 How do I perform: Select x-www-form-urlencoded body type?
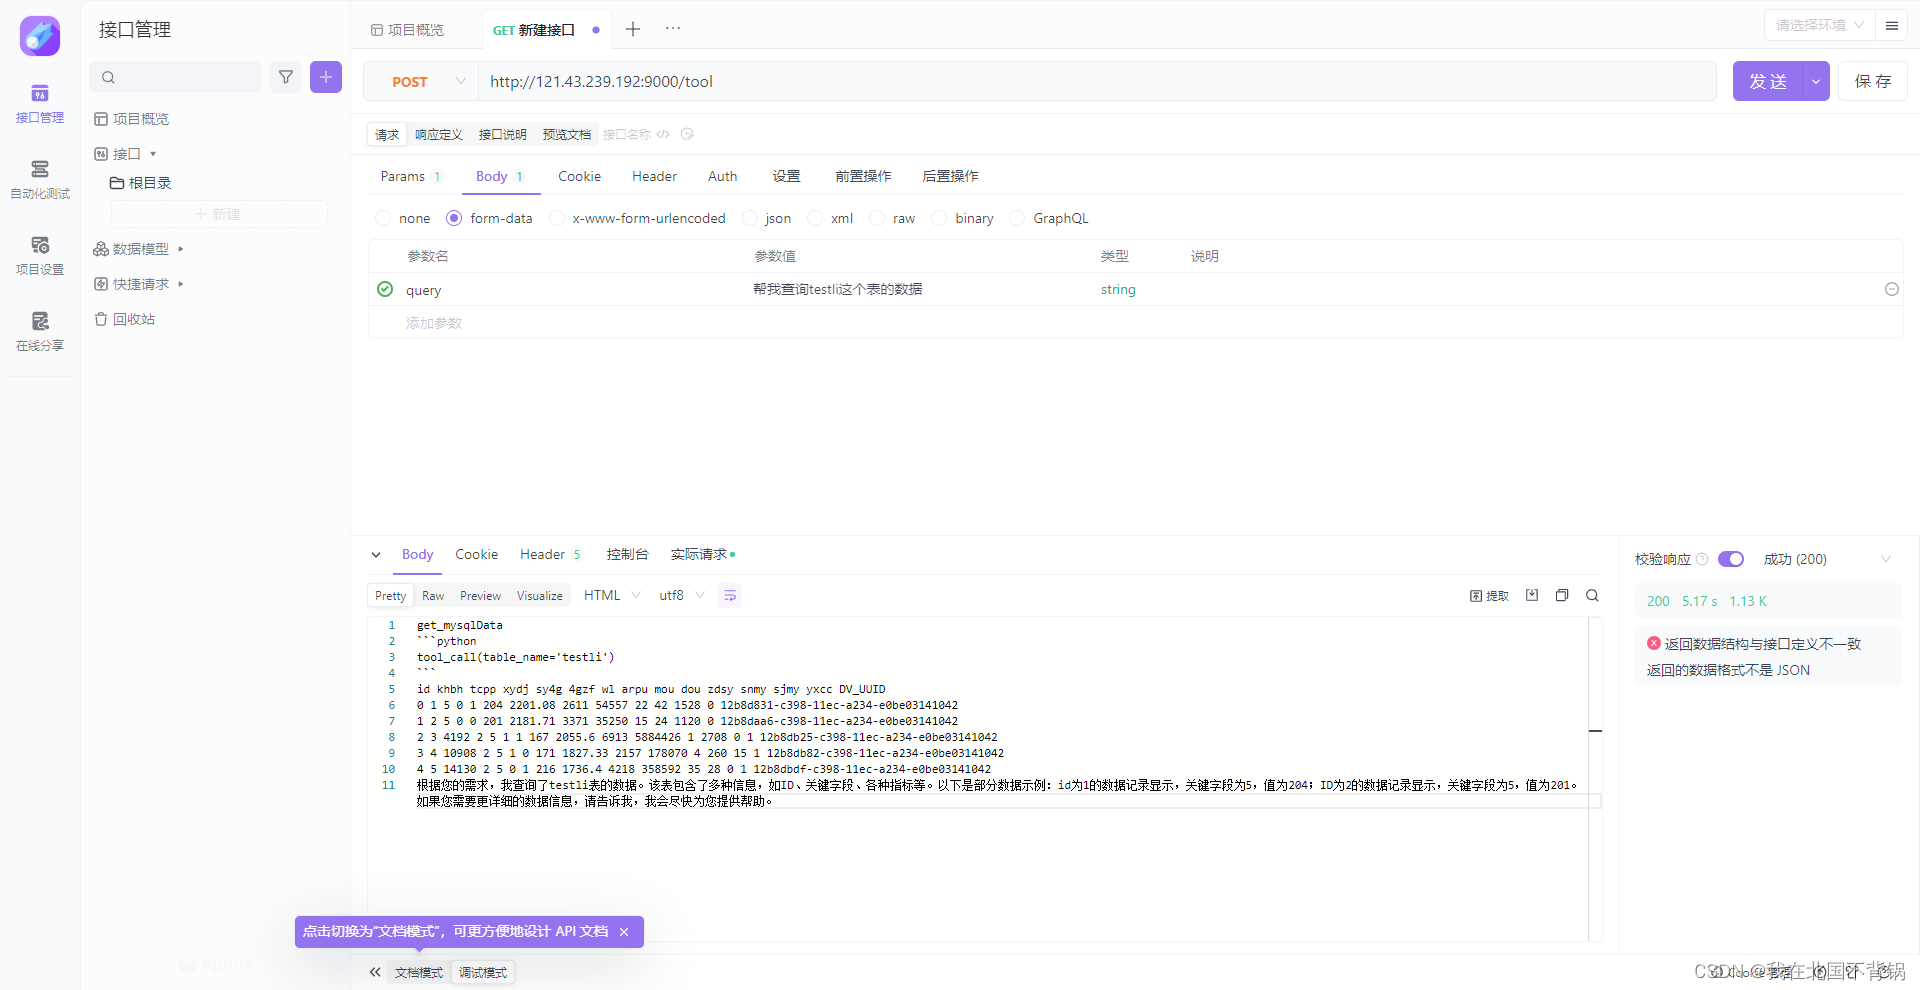638,218
